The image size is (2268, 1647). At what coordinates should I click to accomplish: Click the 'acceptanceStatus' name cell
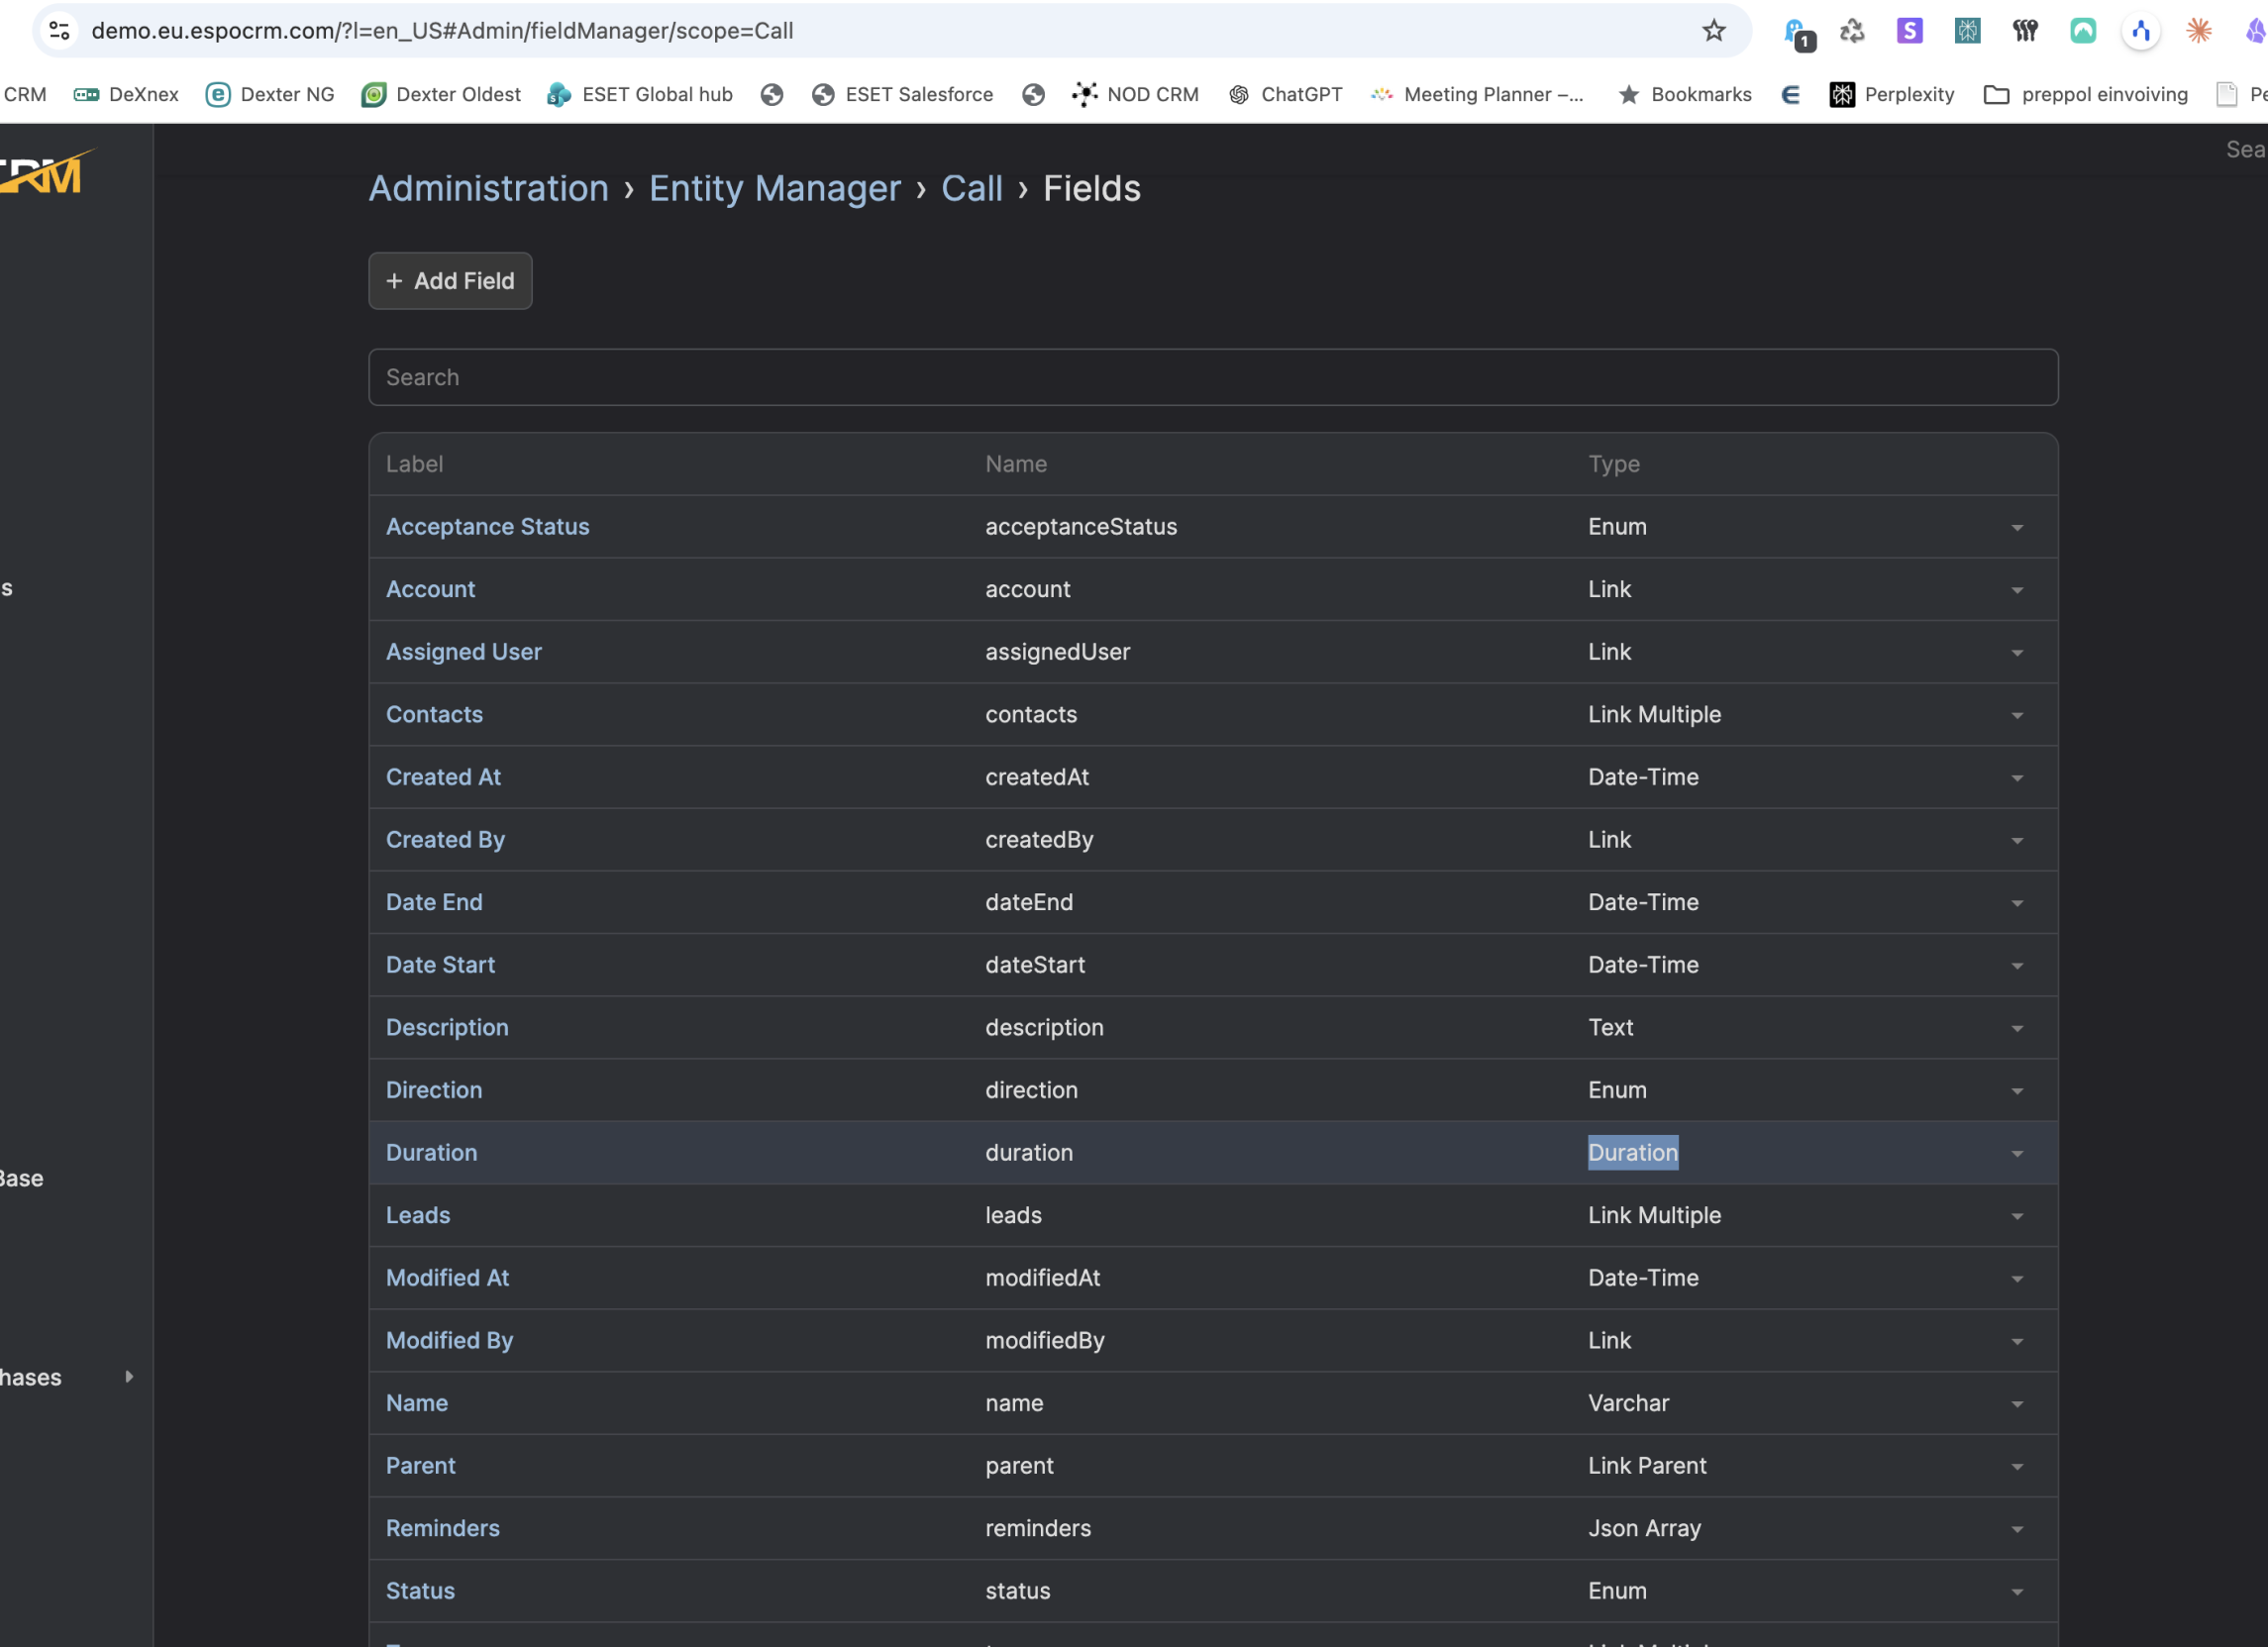(1080, 527)
